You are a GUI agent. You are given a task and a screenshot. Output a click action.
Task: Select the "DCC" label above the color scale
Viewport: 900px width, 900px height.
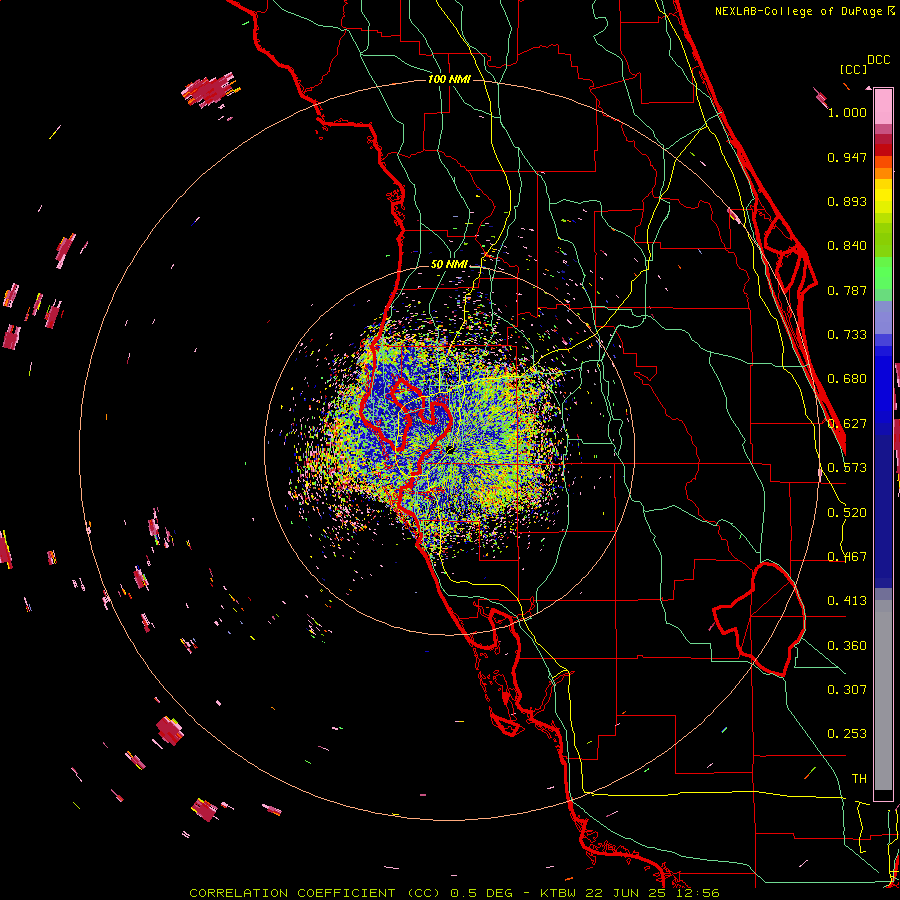coord(878,60)
